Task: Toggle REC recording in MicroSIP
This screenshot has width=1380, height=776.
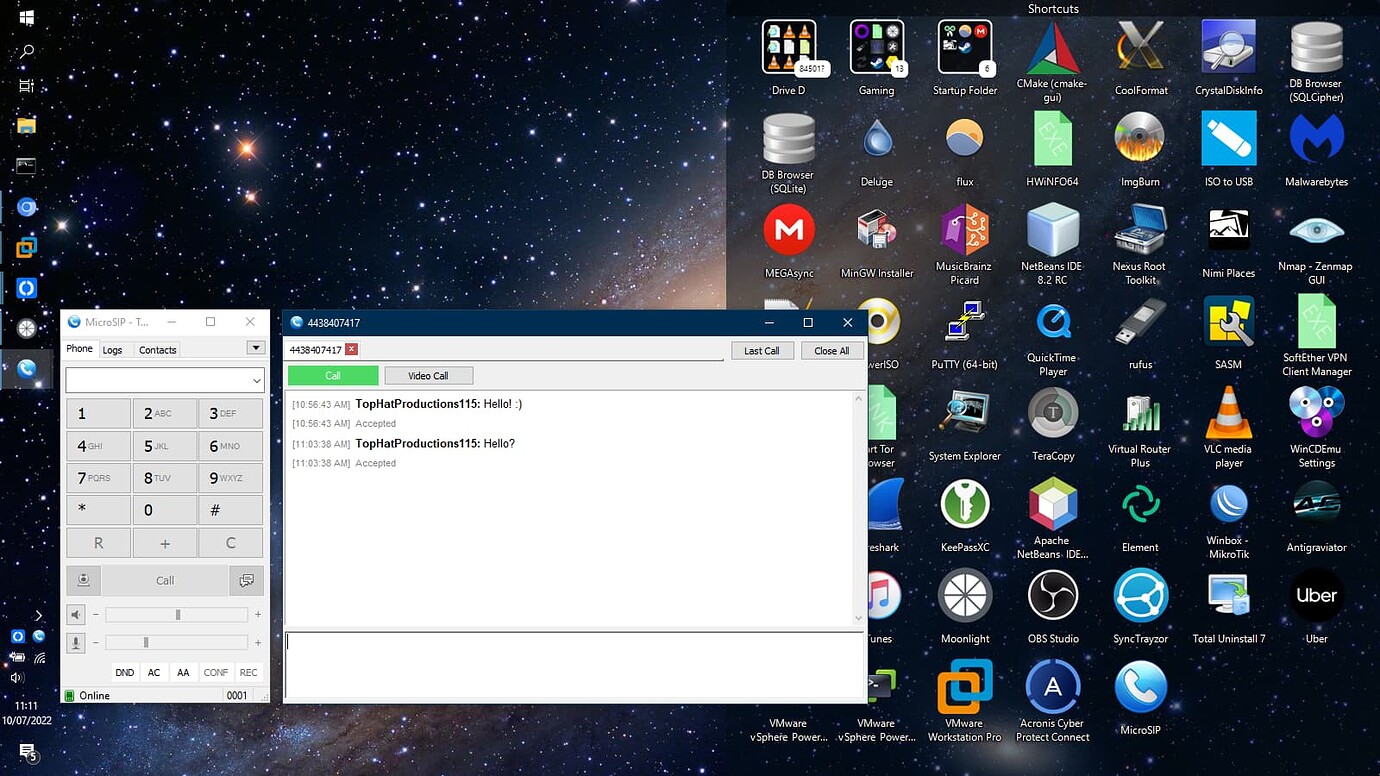Action: pyautogui.click(x=248, y=672)
